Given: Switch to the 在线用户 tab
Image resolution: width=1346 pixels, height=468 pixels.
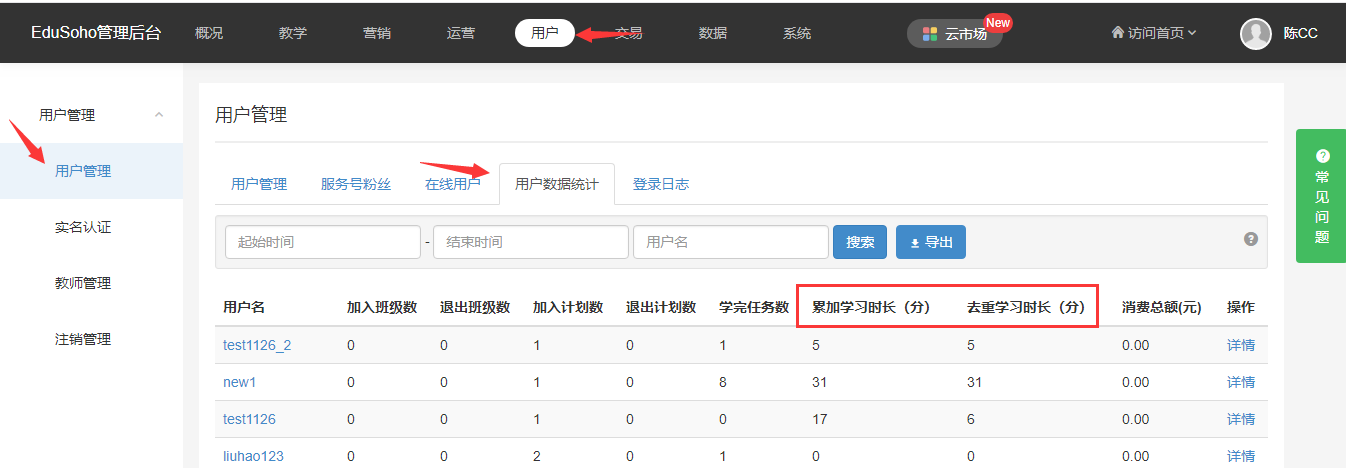Looking at the screenshot, I should pos(452,184).
